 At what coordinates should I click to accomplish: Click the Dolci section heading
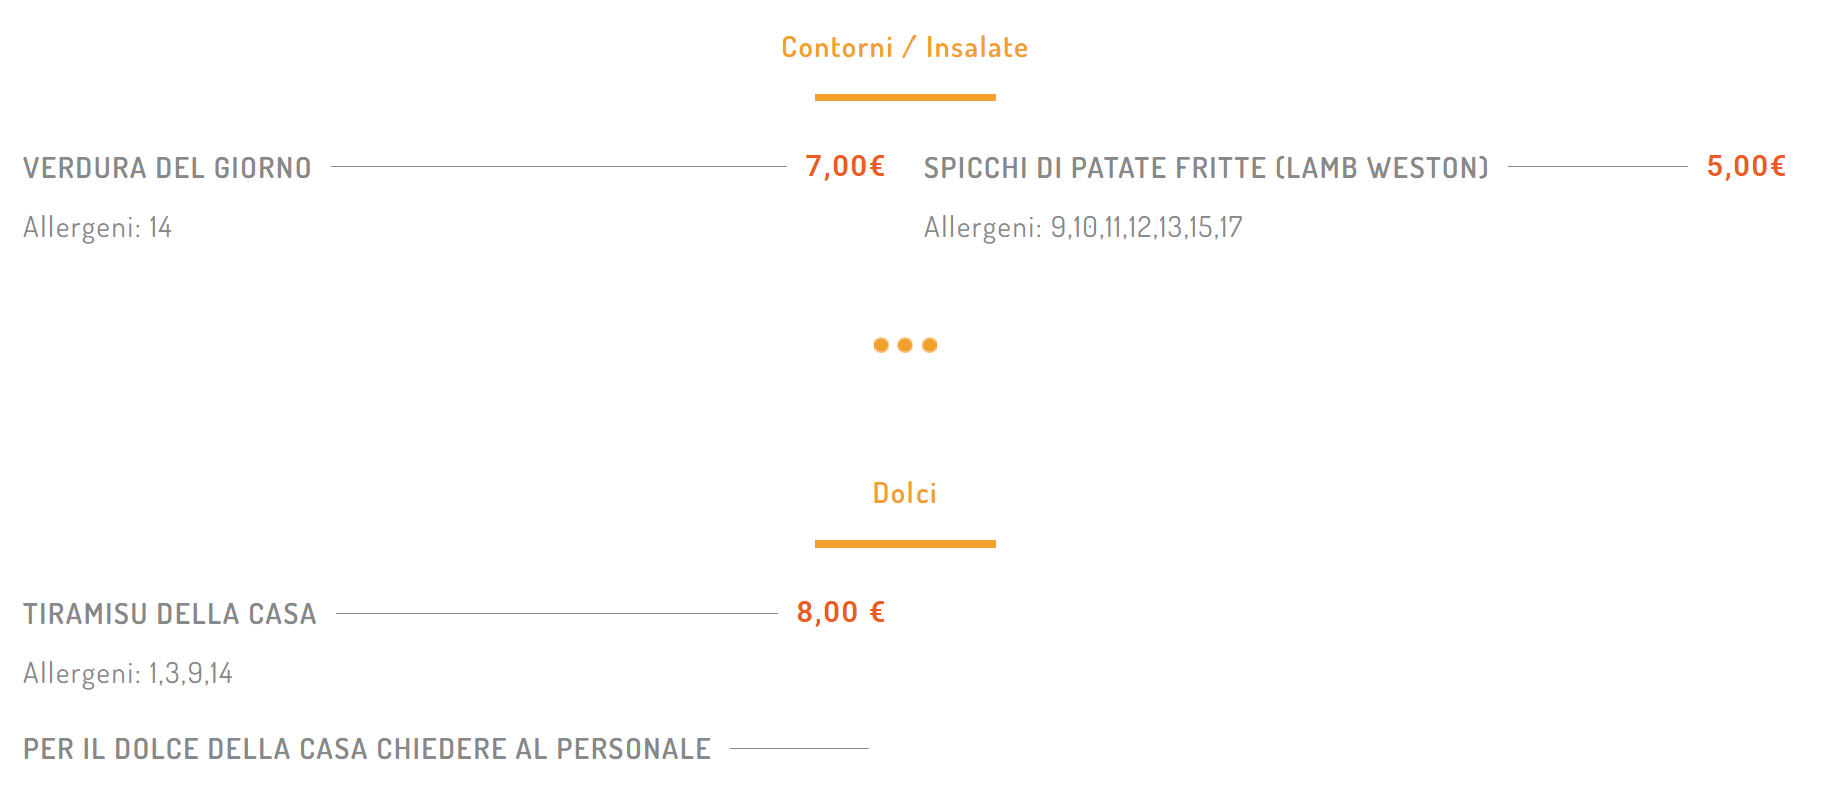click(904, 493)
